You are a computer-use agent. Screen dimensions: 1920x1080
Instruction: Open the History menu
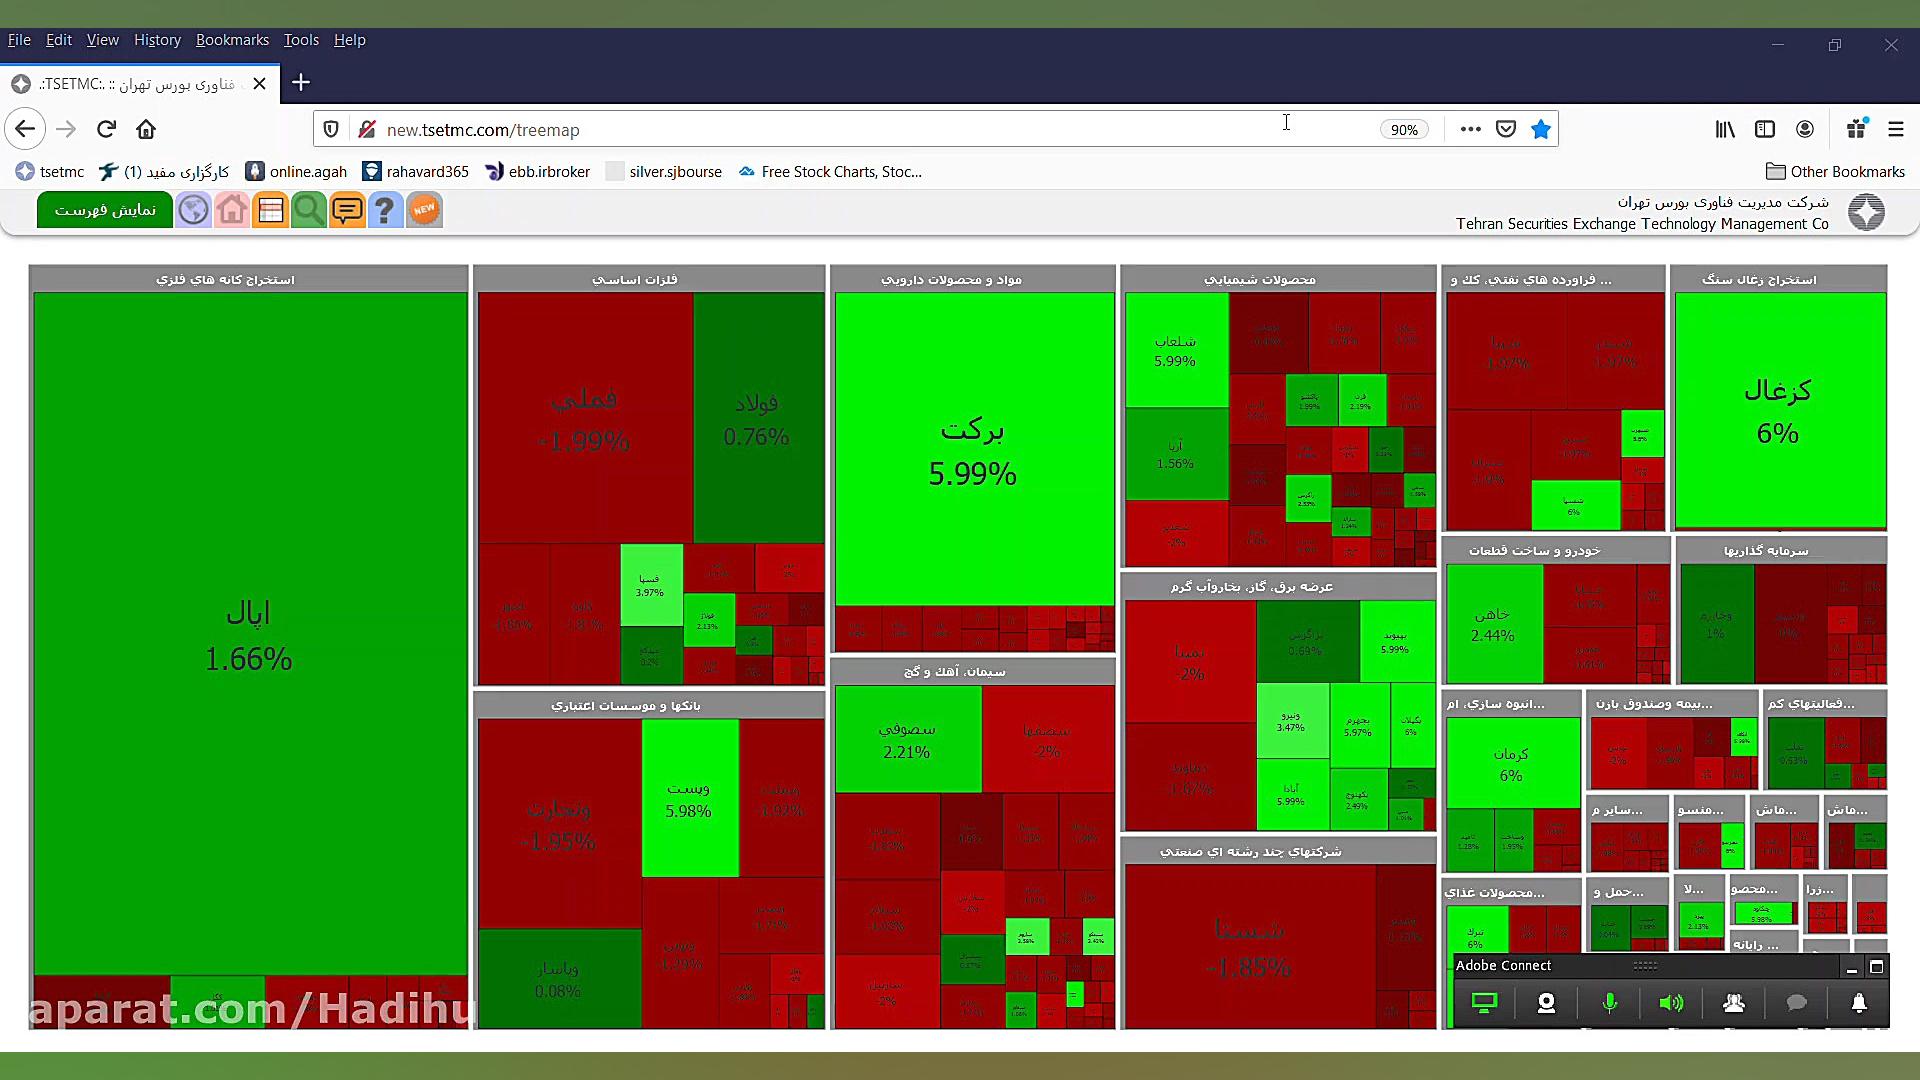coord(157,40)
